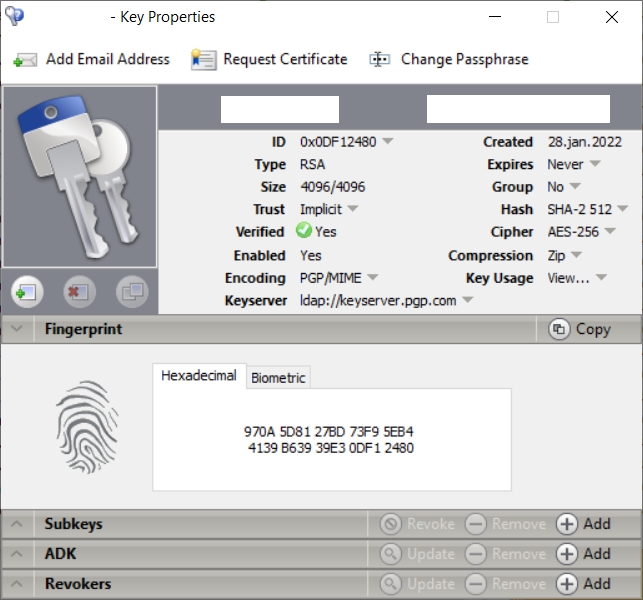Viewport: 643px width, 600px height.
Task: Select the Hexadecimal tab
Action: coord(199,376)
